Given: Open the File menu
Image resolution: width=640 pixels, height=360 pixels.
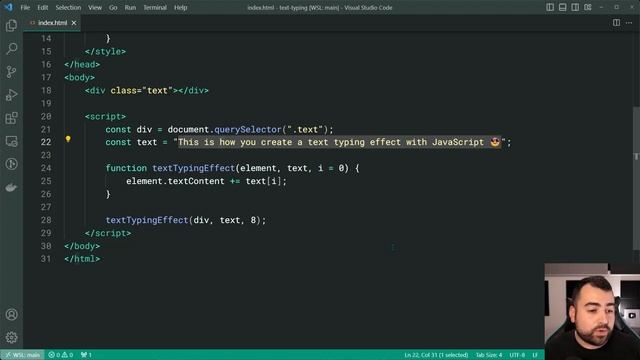Looking at the screenshot, I should pyautogui.click(x=25, y=7).
